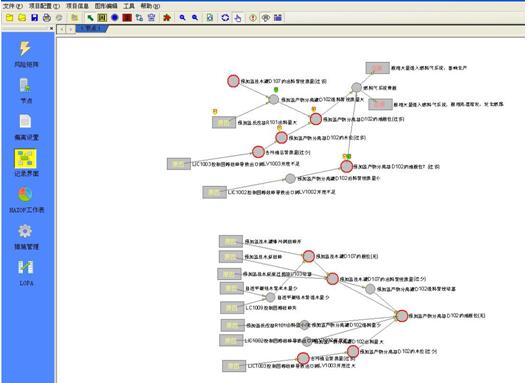Open the 工具 (Tools) menu

[129, 6]
